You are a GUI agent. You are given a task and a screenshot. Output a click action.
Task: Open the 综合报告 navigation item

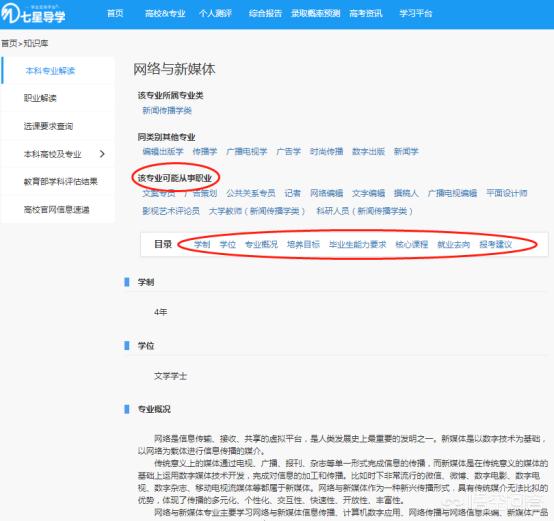(x=265, y=13)
